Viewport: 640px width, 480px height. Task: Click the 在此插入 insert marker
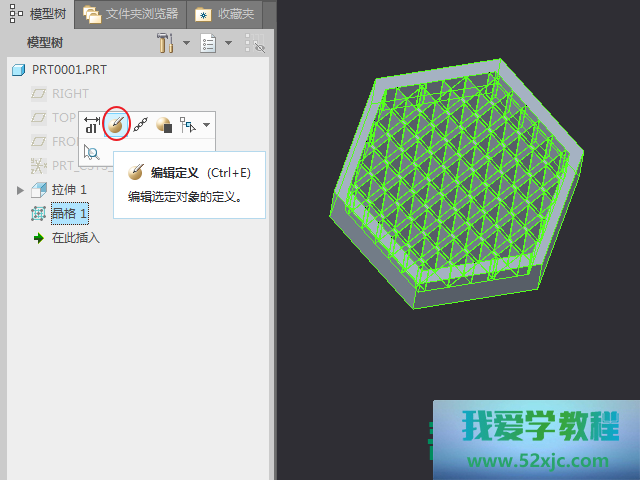click(x=75, y=238)
